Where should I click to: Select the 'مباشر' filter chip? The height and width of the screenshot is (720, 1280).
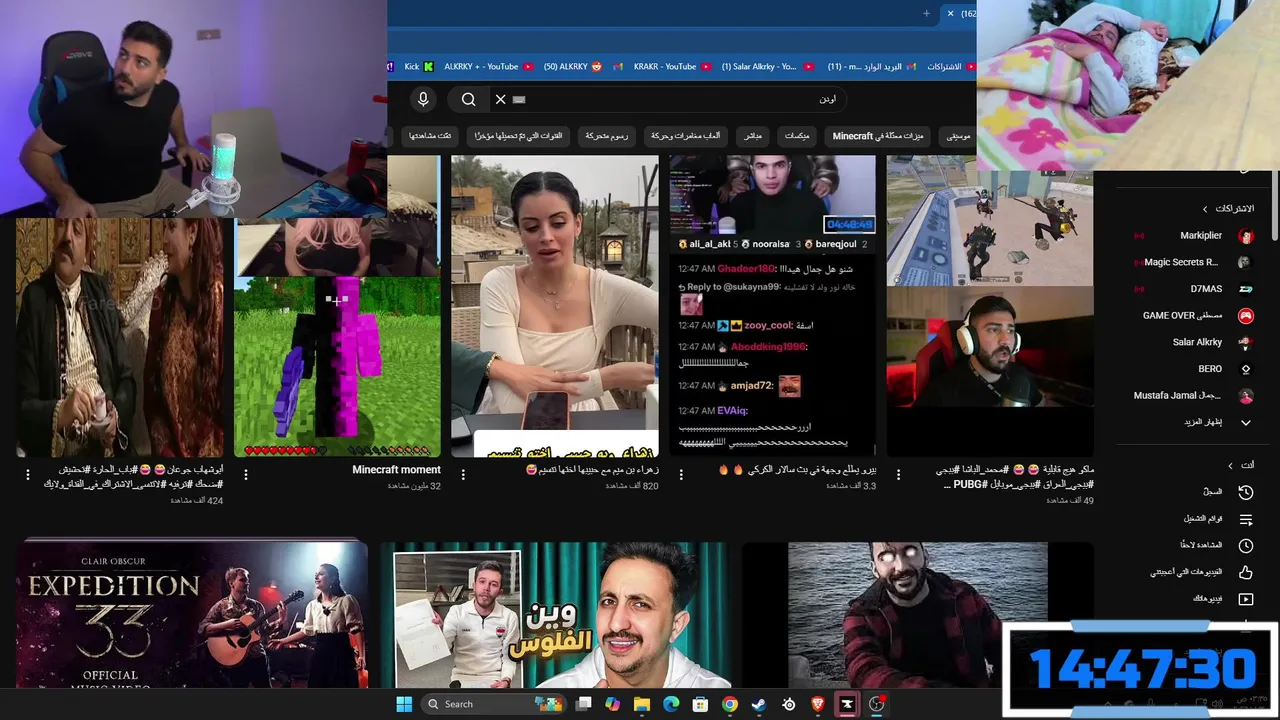[753, 136]
